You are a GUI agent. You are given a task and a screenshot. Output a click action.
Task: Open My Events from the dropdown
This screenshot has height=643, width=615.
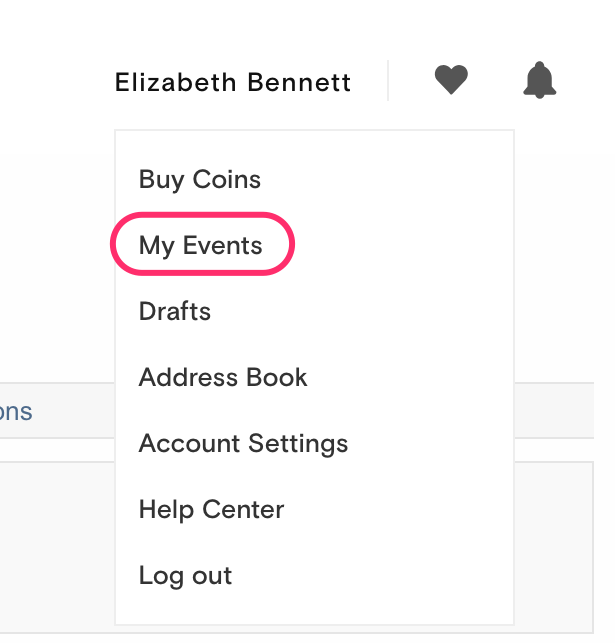click(x=200, y=245)
